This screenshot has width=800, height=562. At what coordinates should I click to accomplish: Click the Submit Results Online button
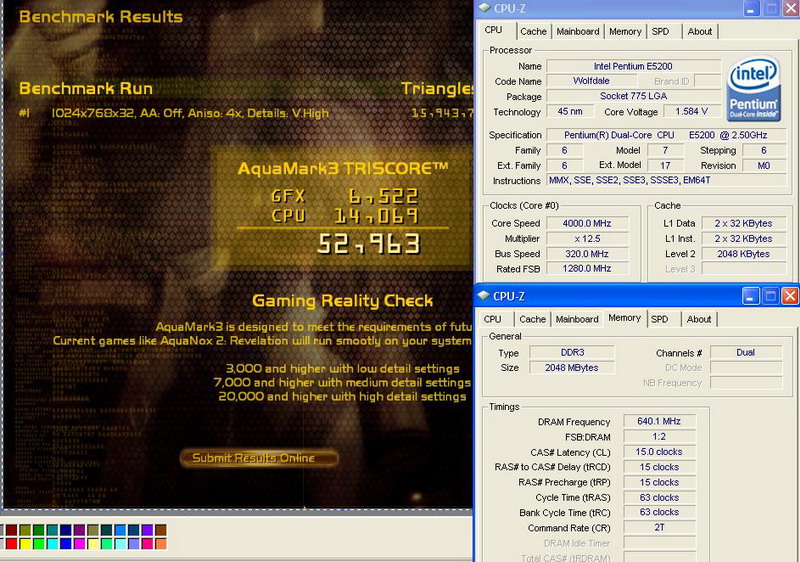258,458
